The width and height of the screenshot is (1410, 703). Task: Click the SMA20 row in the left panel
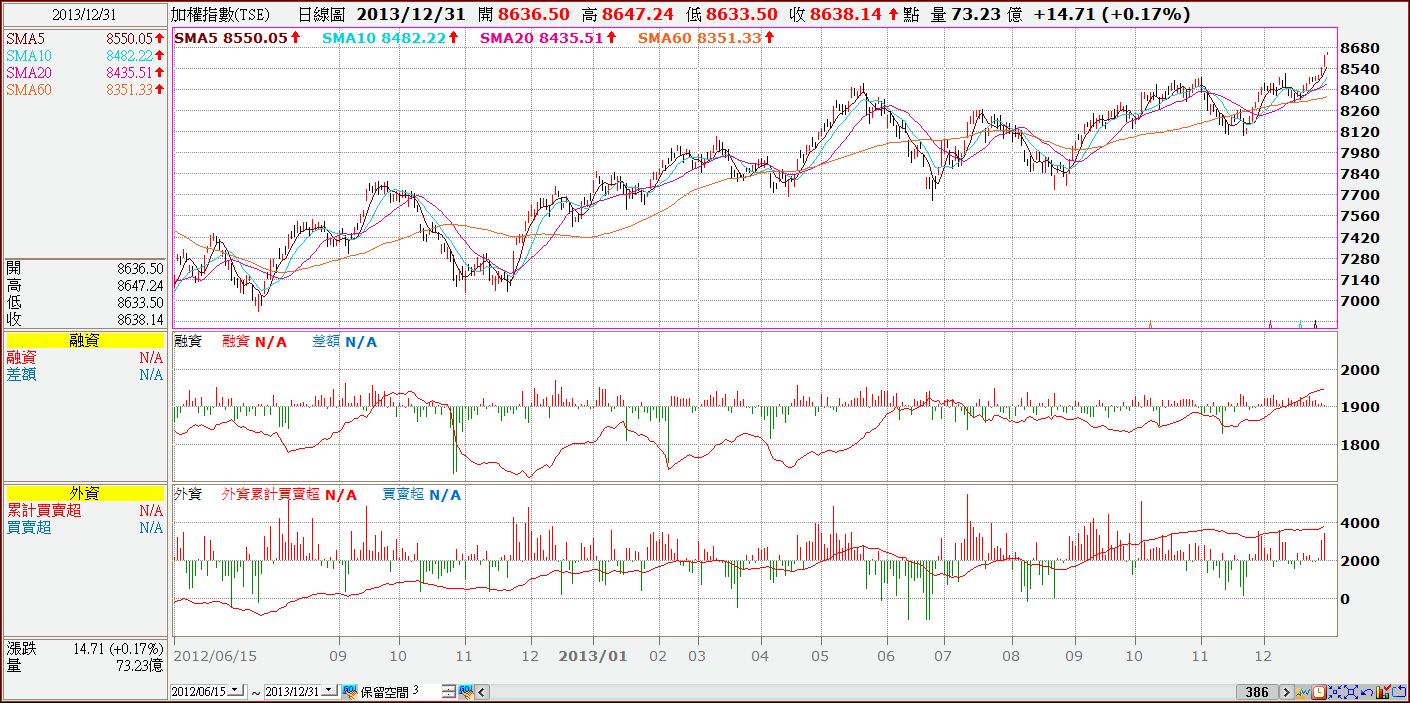[85, 72]
